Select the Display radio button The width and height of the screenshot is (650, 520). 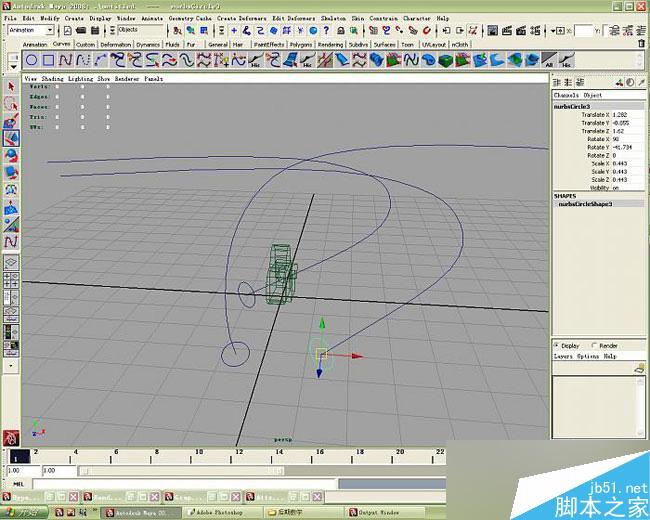(x=558, y=346)
